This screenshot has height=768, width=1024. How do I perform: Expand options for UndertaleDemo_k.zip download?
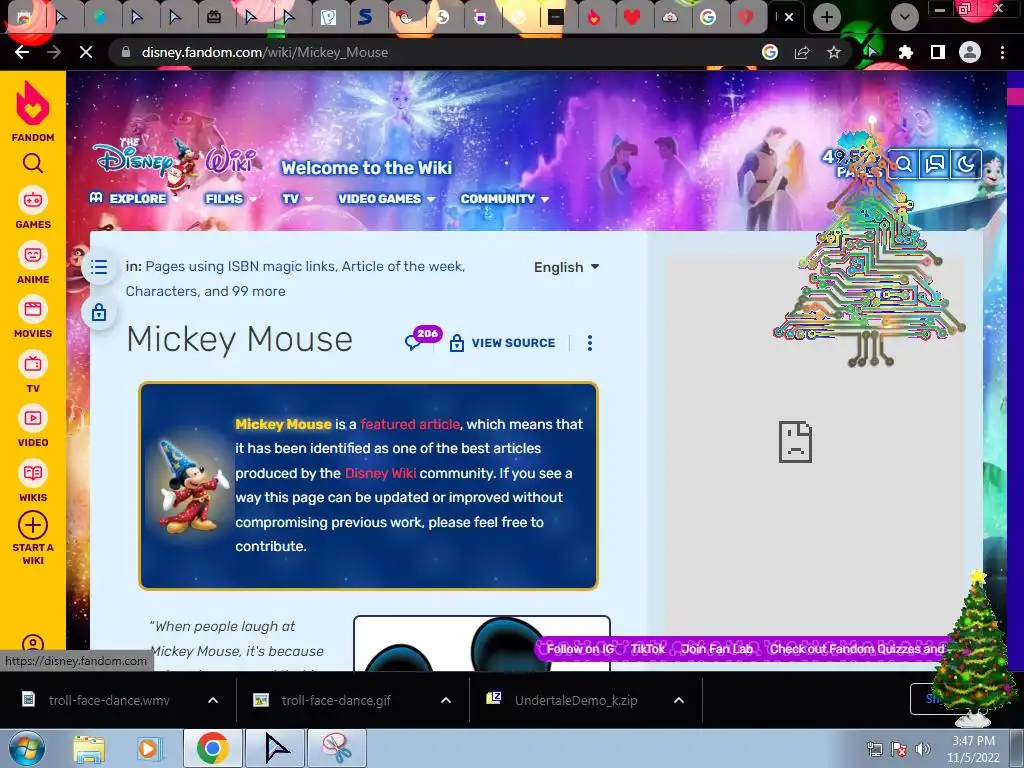(x=679, y=700)
